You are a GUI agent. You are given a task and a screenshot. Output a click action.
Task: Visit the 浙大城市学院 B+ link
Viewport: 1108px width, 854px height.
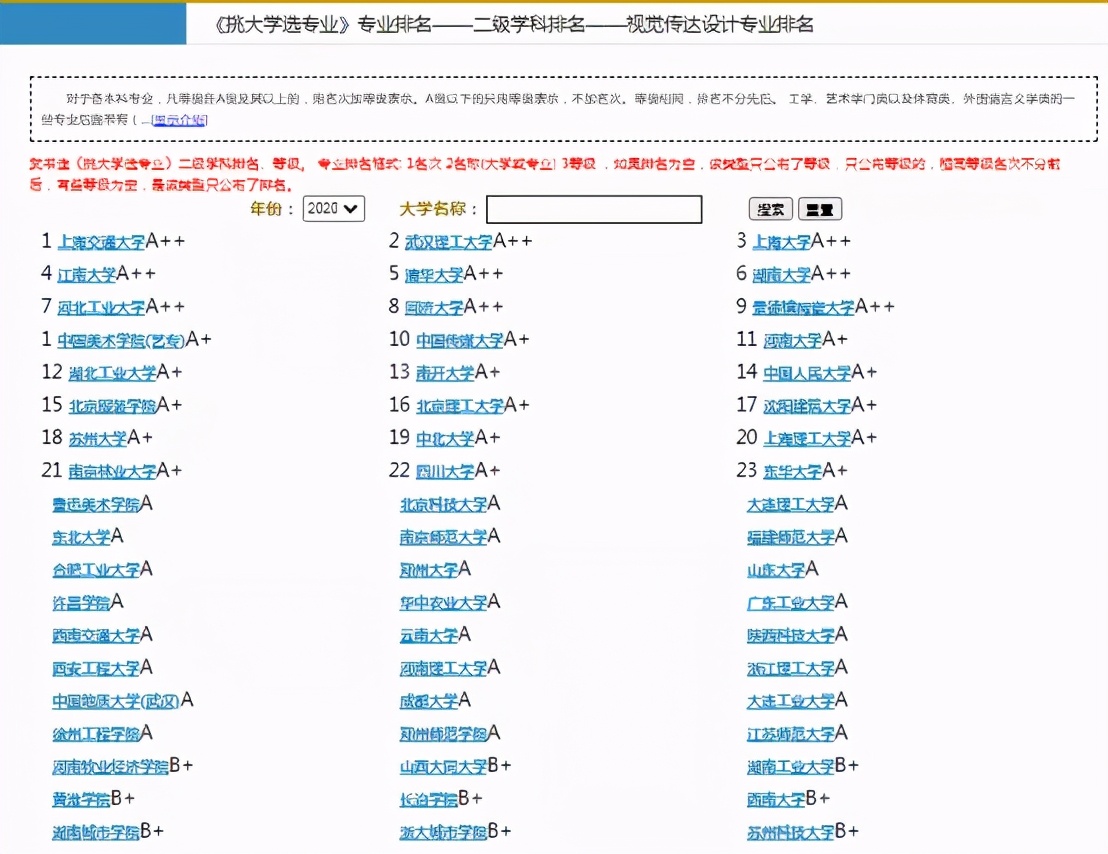coord(443,831)
